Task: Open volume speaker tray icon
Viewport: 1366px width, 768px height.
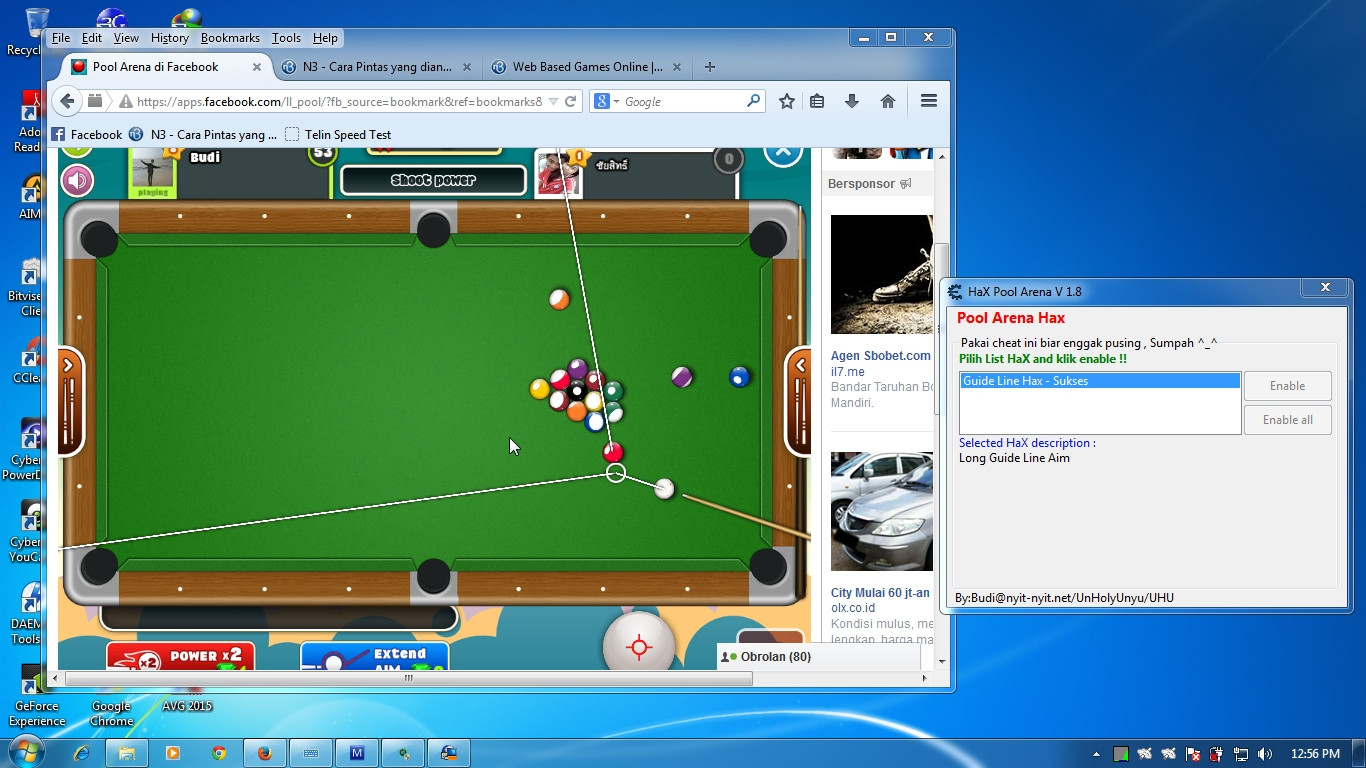Action: click(x=1265, y=754)
